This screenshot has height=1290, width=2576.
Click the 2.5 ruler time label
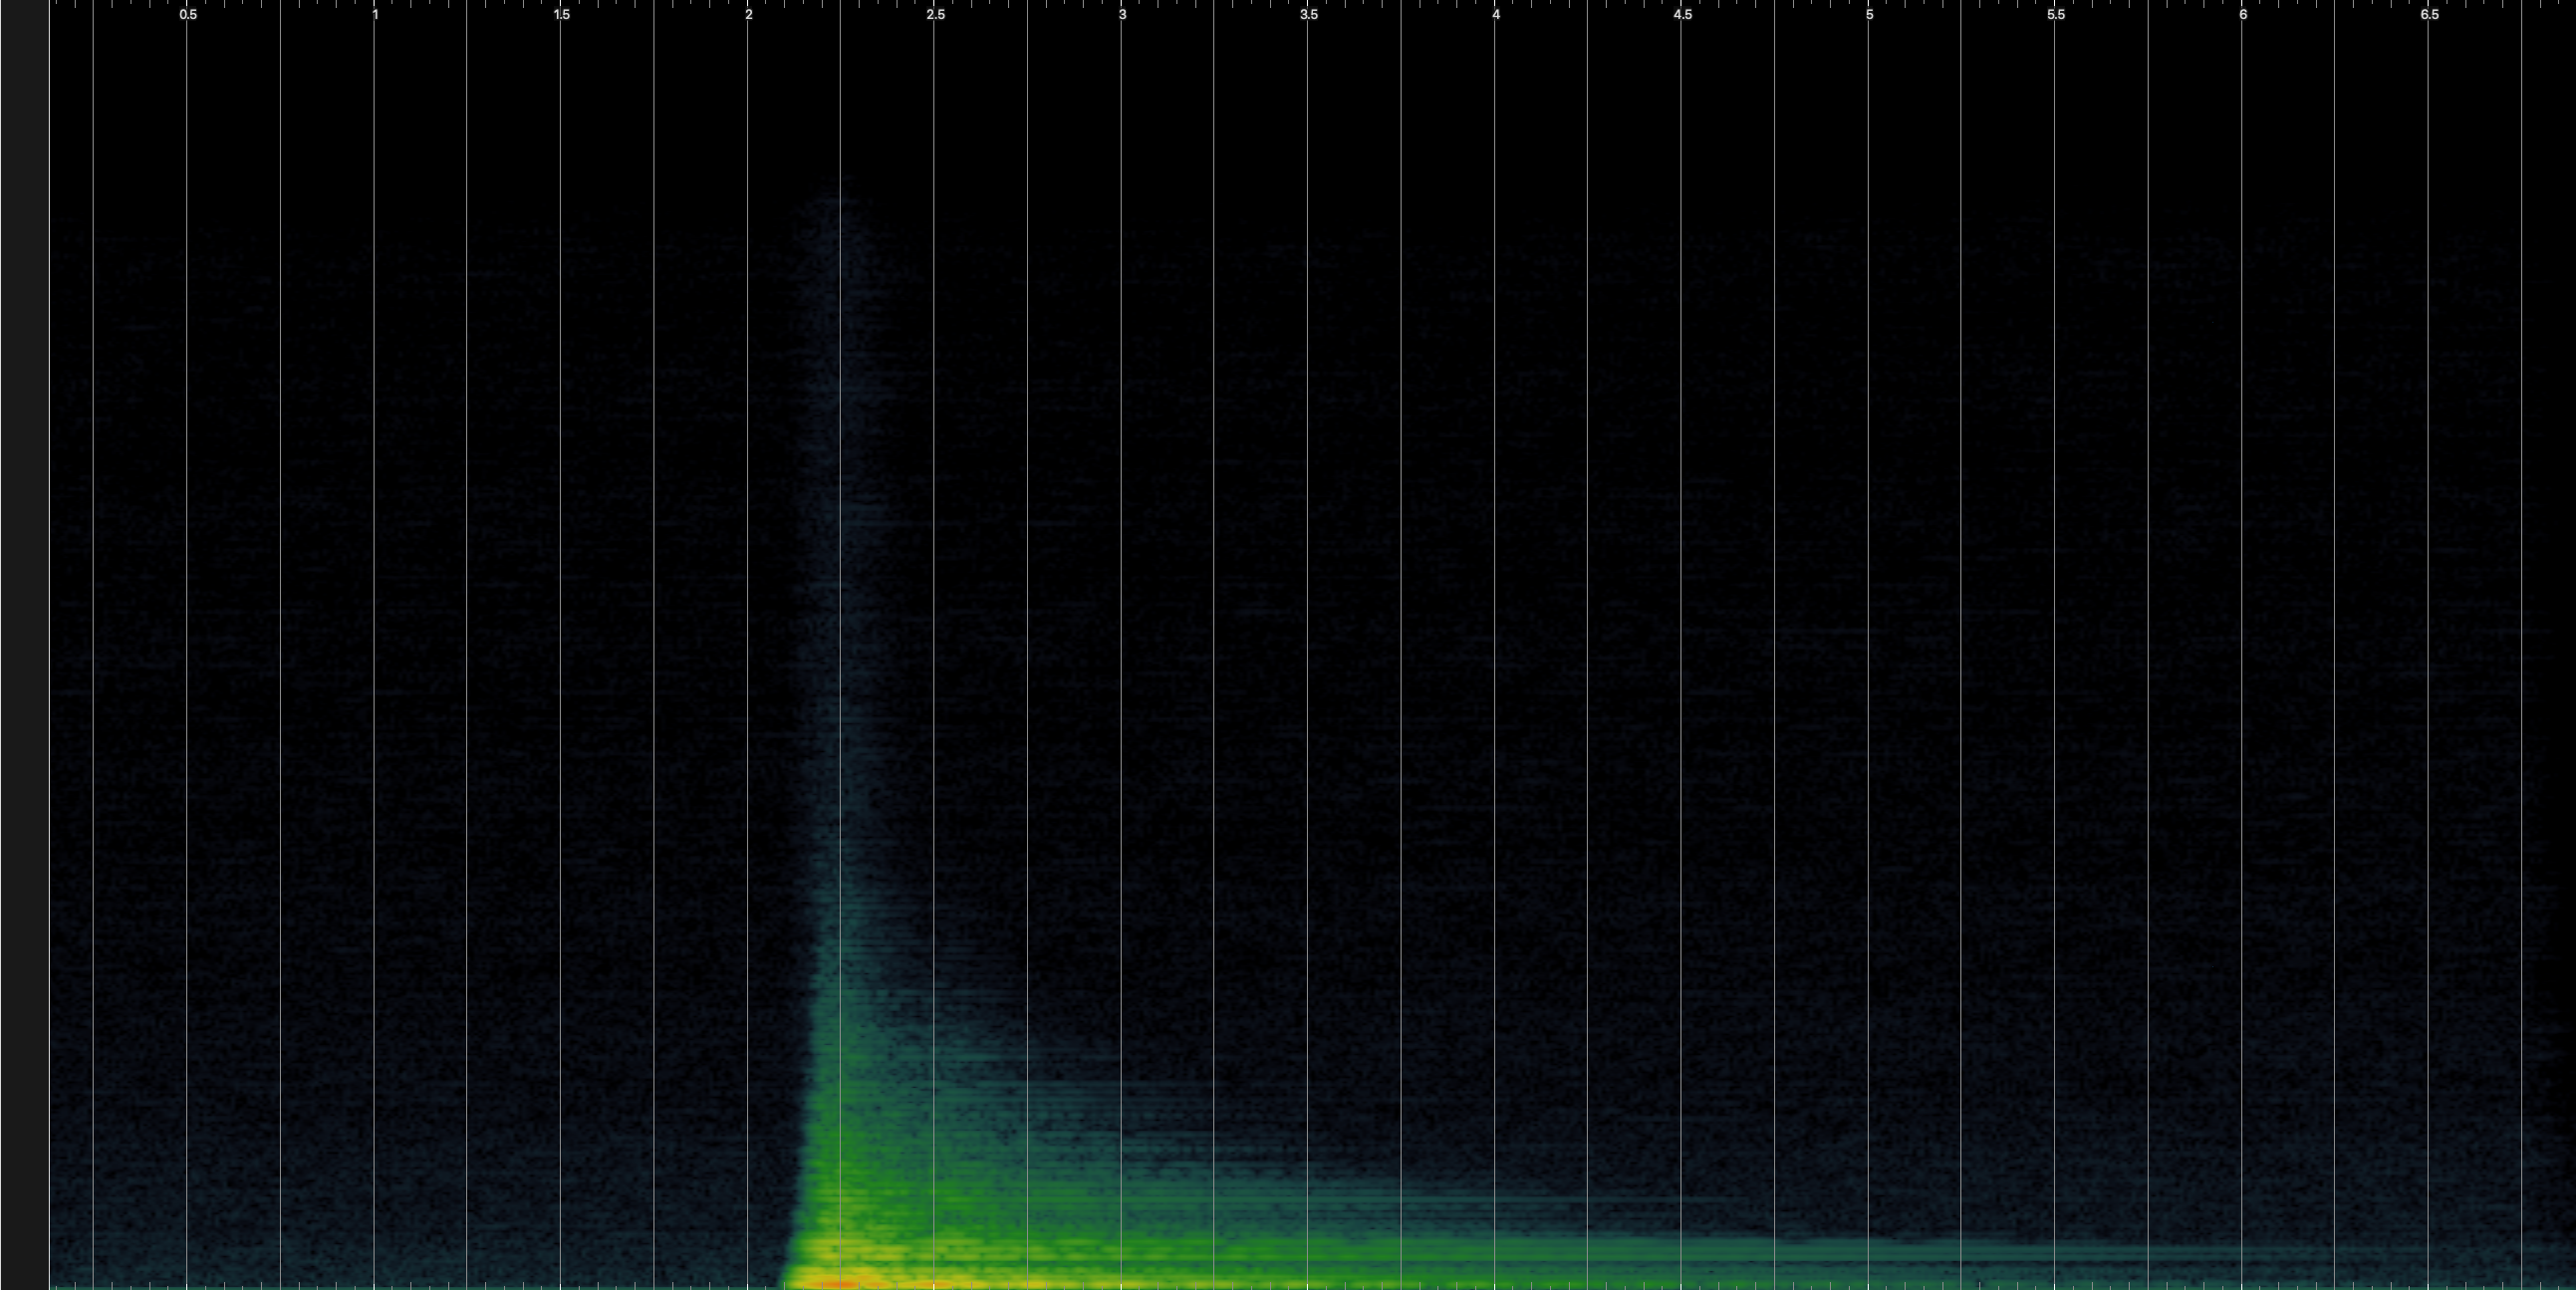[x=935, y=15]
